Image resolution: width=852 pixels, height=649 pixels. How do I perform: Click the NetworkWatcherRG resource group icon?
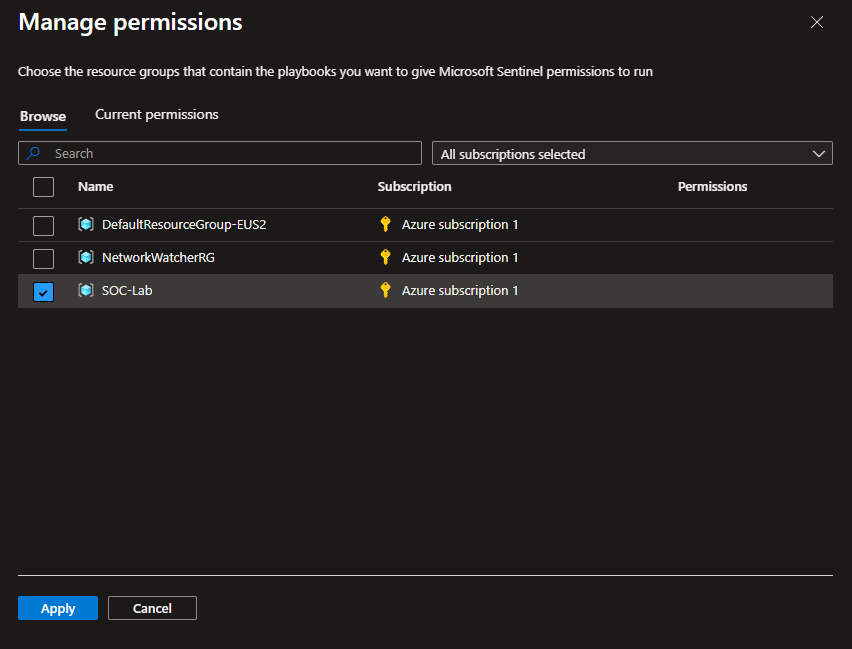[x=86, y=258]
